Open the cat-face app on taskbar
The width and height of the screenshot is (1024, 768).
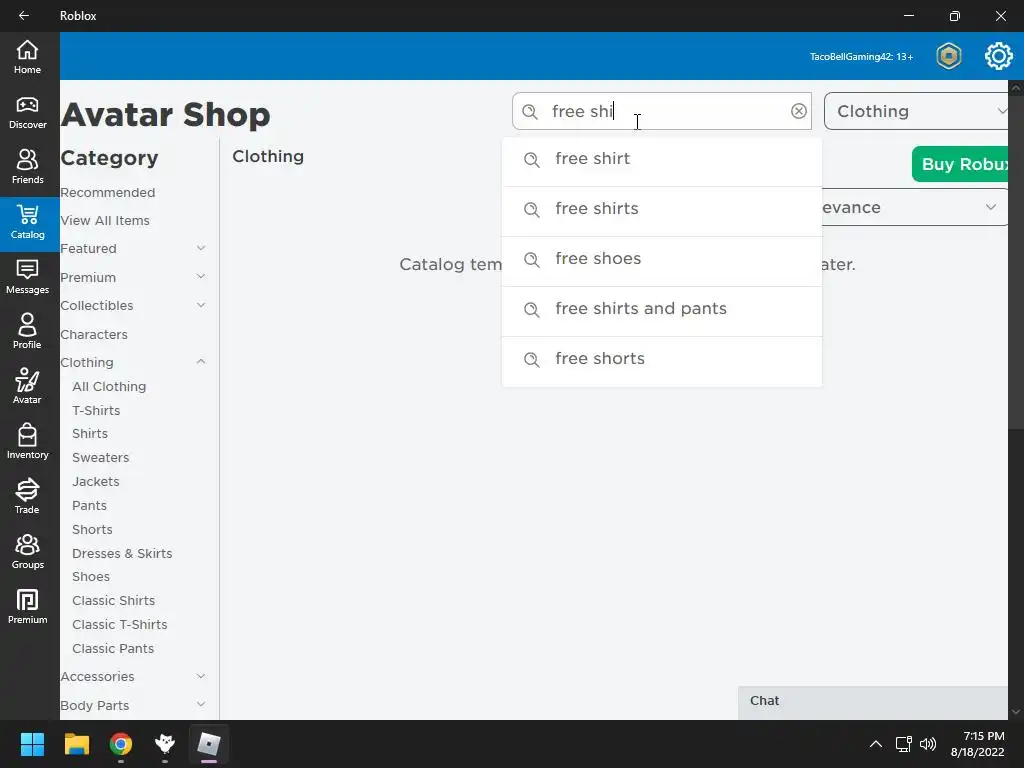pos(165,744)
